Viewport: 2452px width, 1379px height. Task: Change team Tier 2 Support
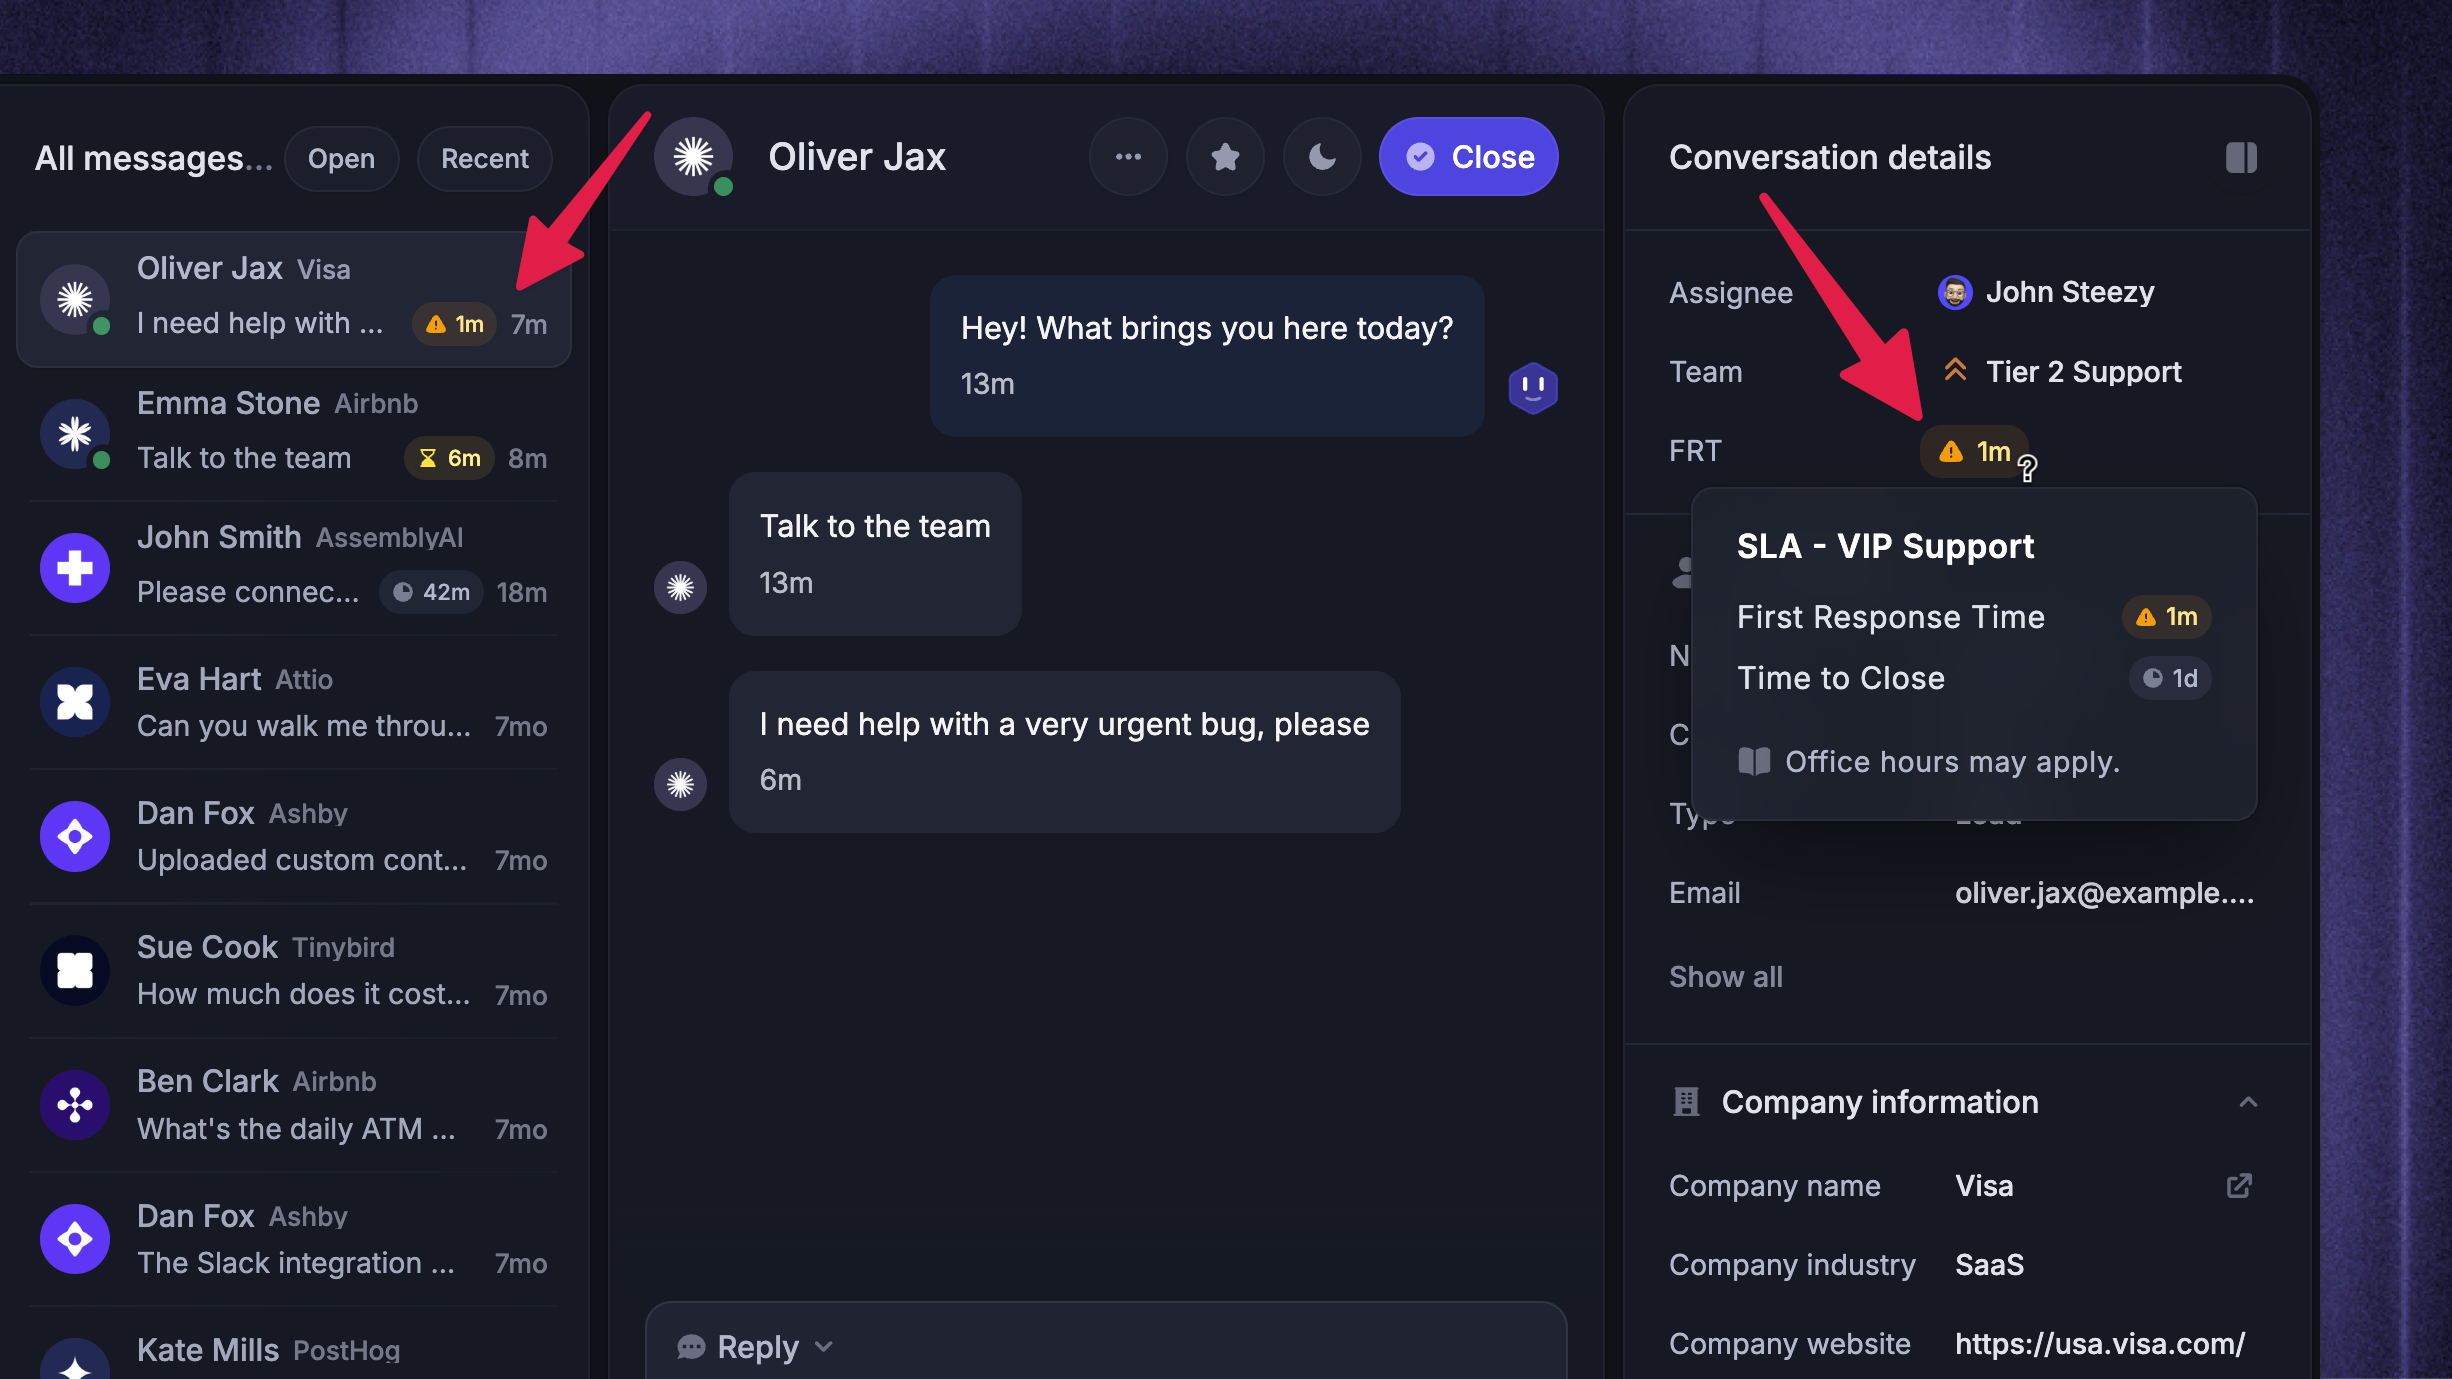(2062, 372)
